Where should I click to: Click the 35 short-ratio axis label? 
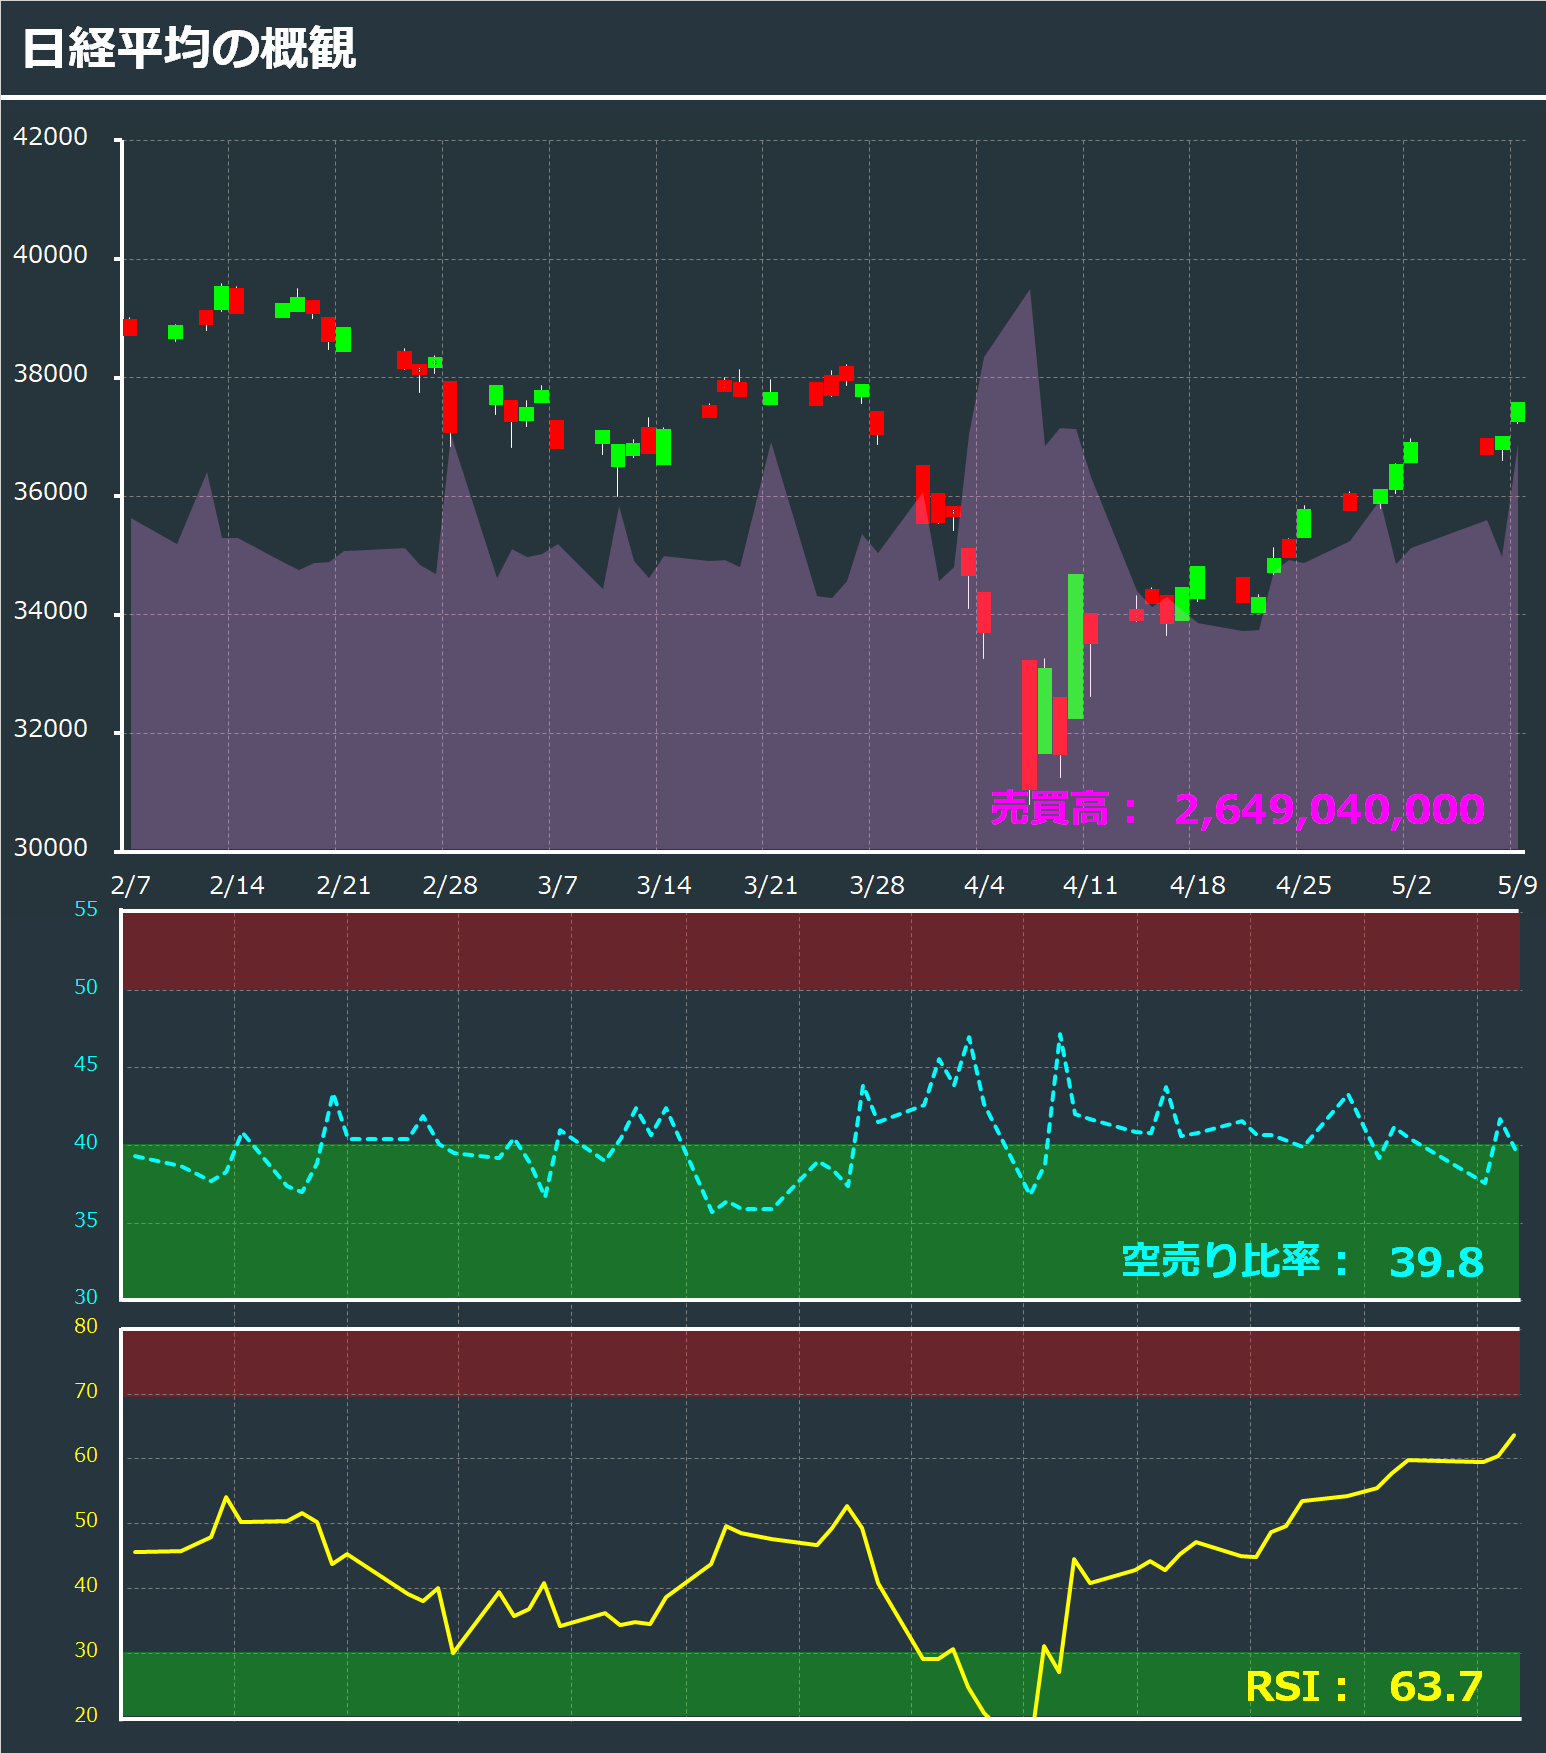coord(86,1220)
